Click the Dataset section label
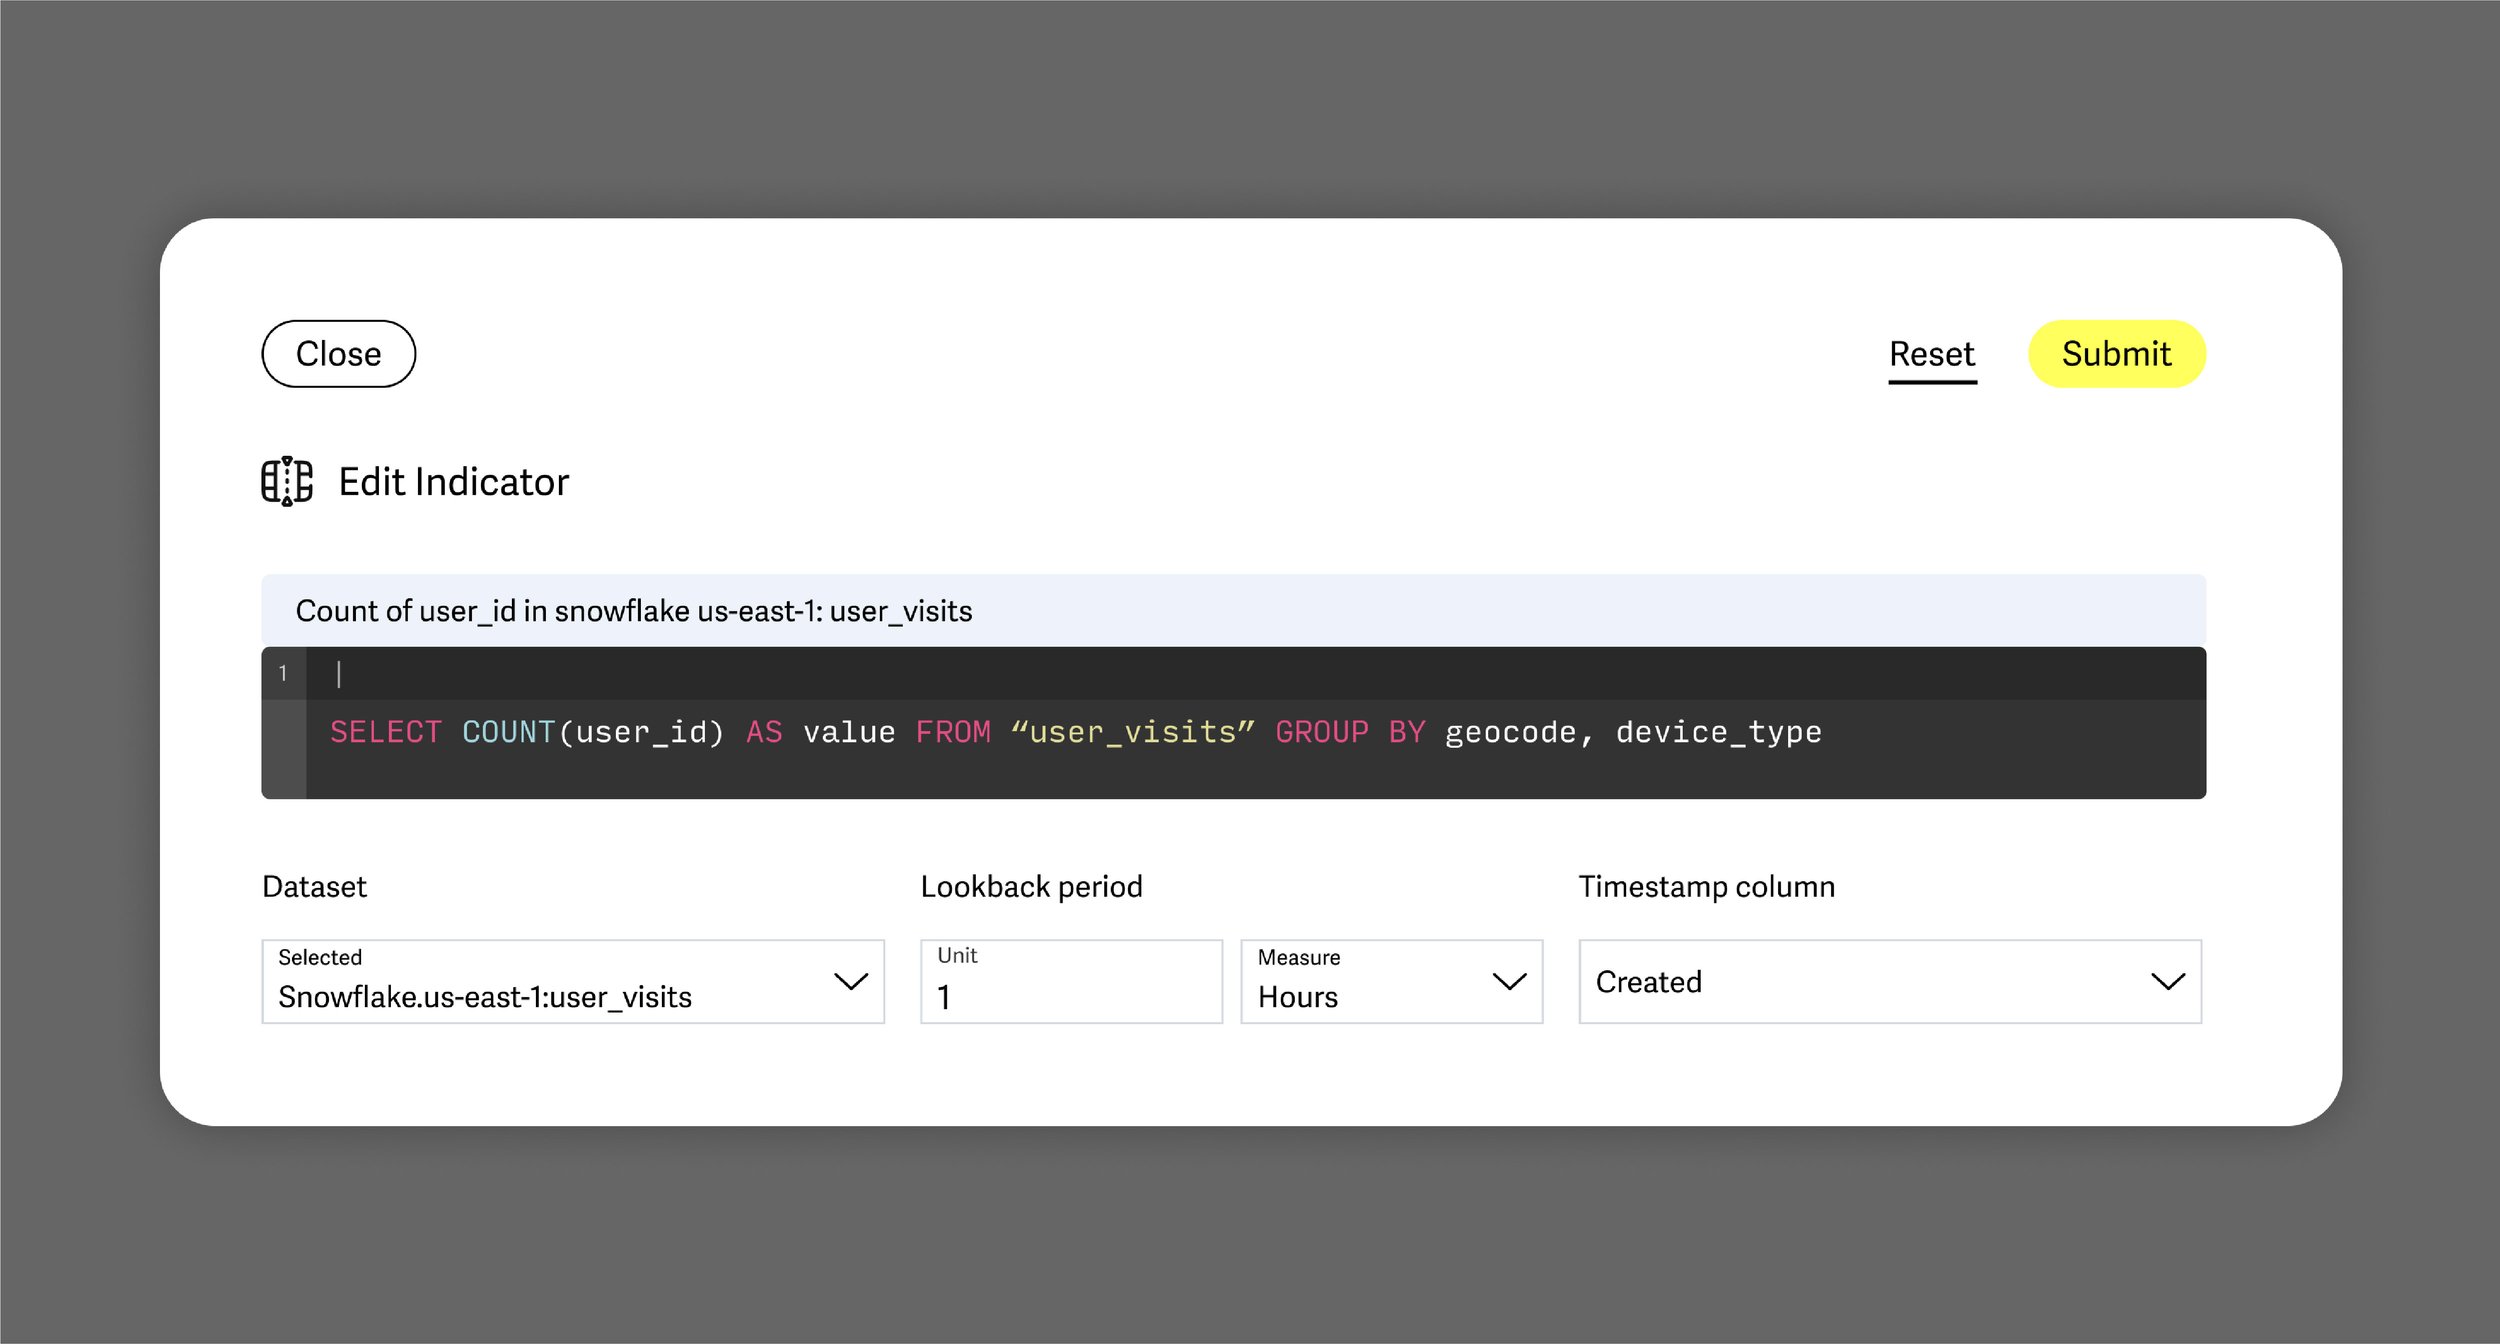The height and width of the screenshot is (1344, 2500). point(314,886)
